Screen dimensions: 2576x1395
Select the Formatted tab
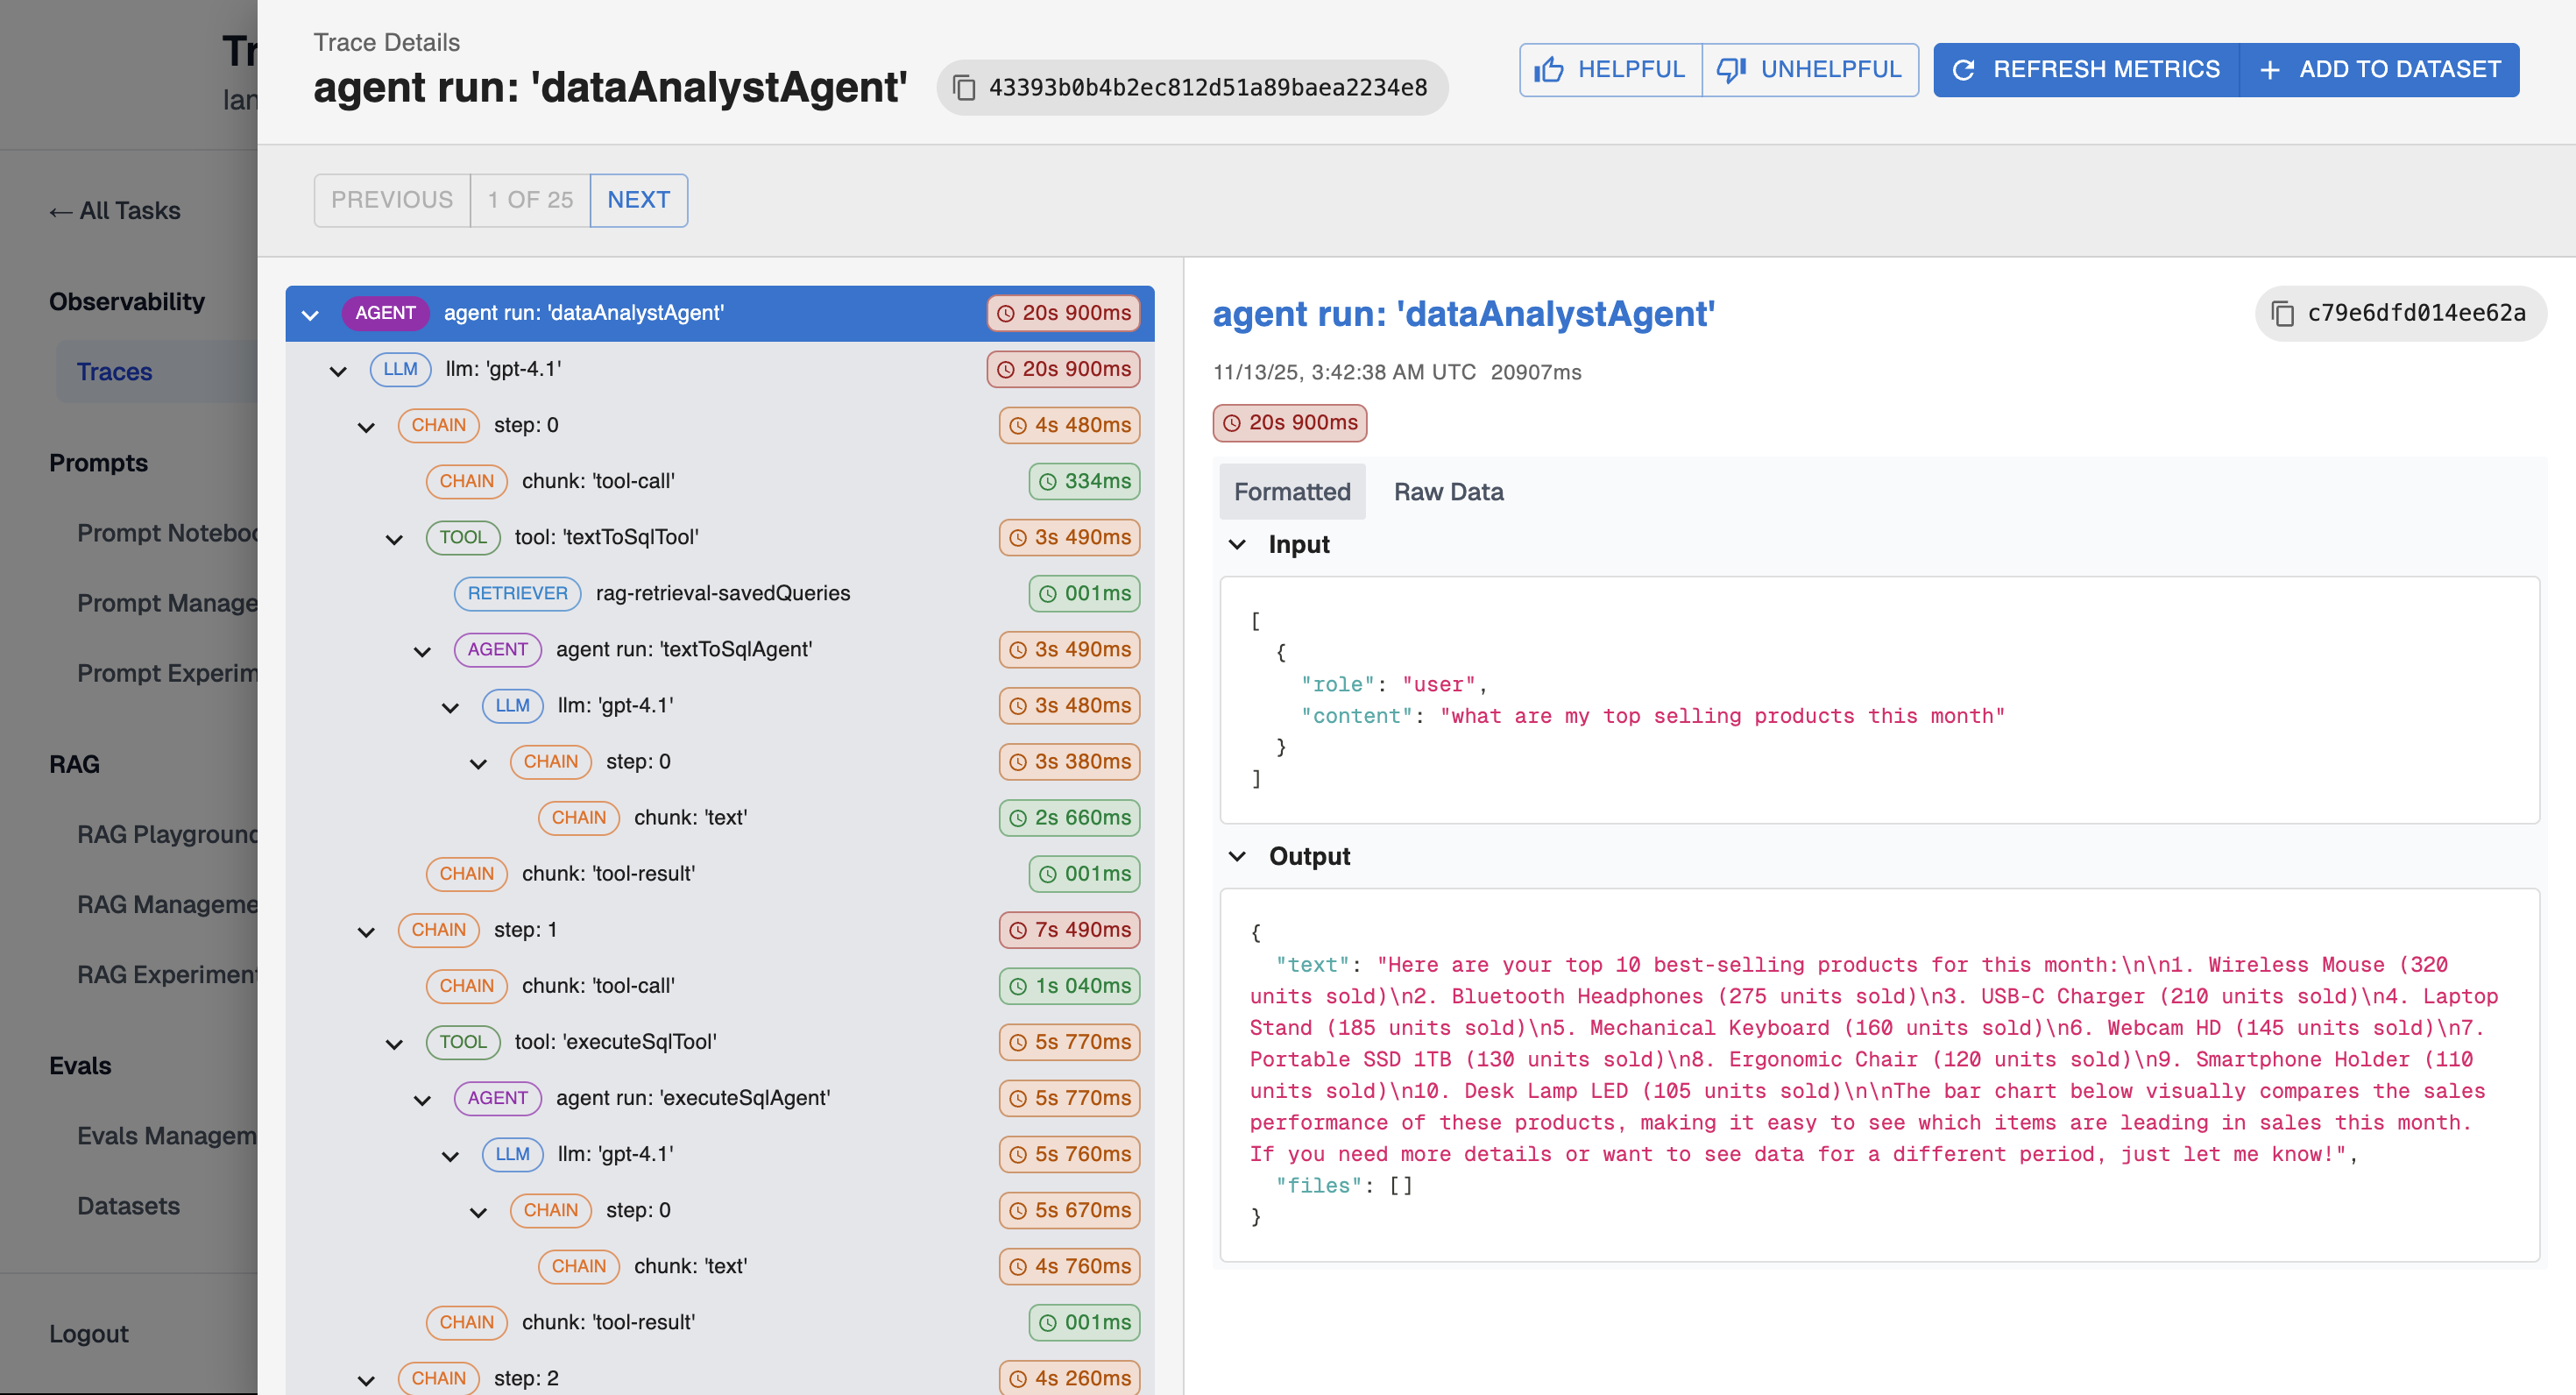pos(1291,492)
